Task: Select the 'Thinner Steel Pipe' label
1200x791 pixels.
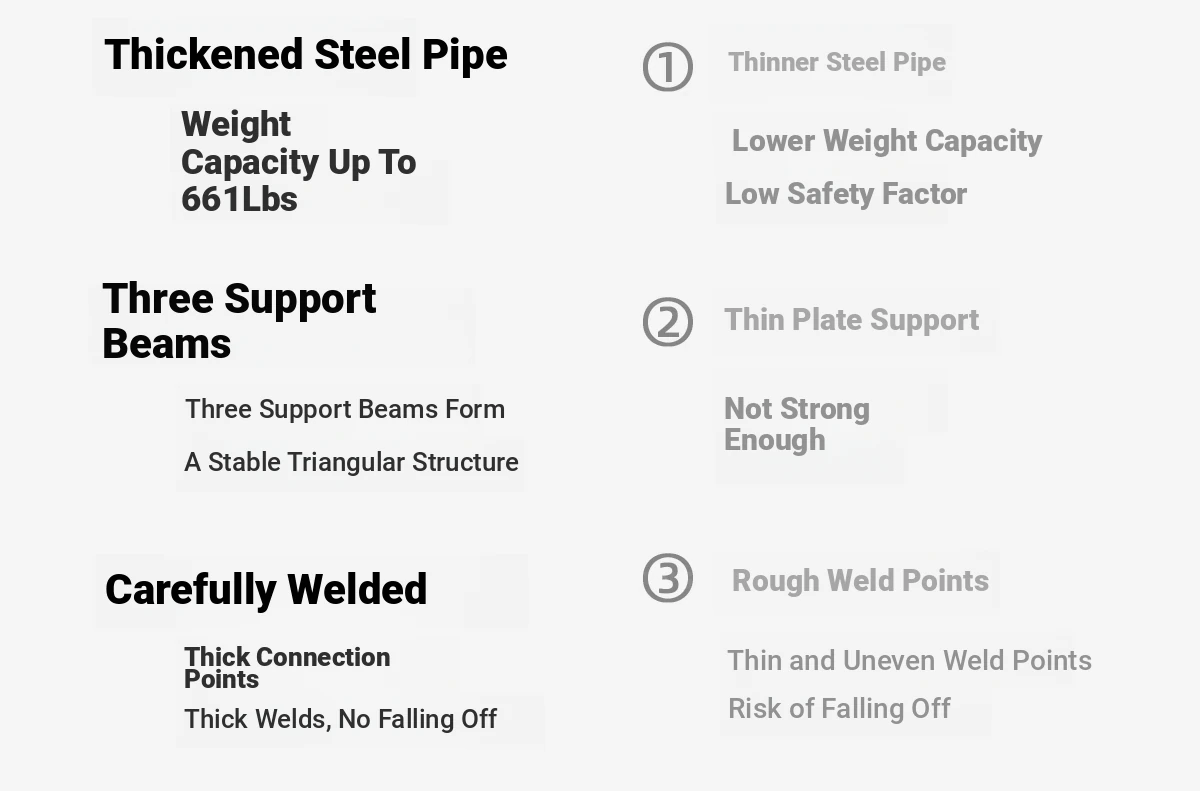Action: [837, 62]
